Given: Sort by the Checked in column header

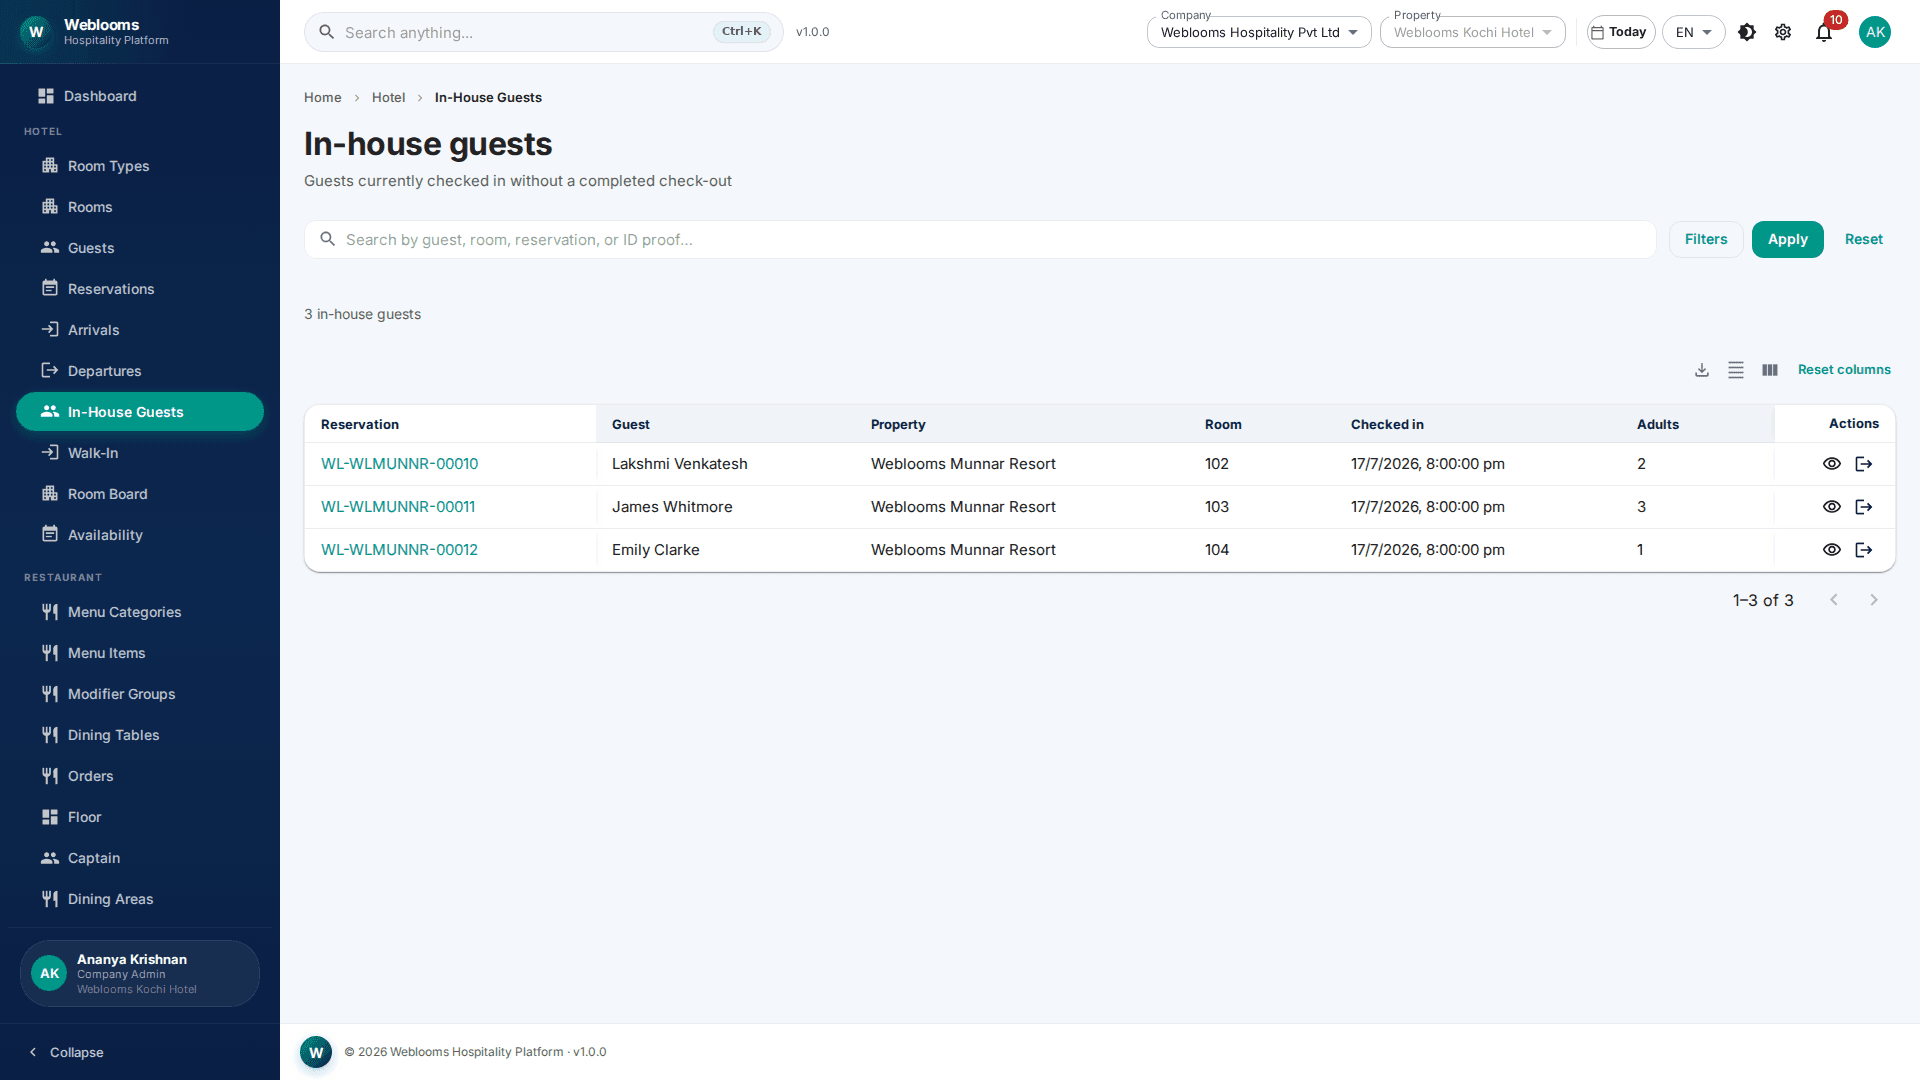Looking at the screenshot, I should coord(1387,425).
